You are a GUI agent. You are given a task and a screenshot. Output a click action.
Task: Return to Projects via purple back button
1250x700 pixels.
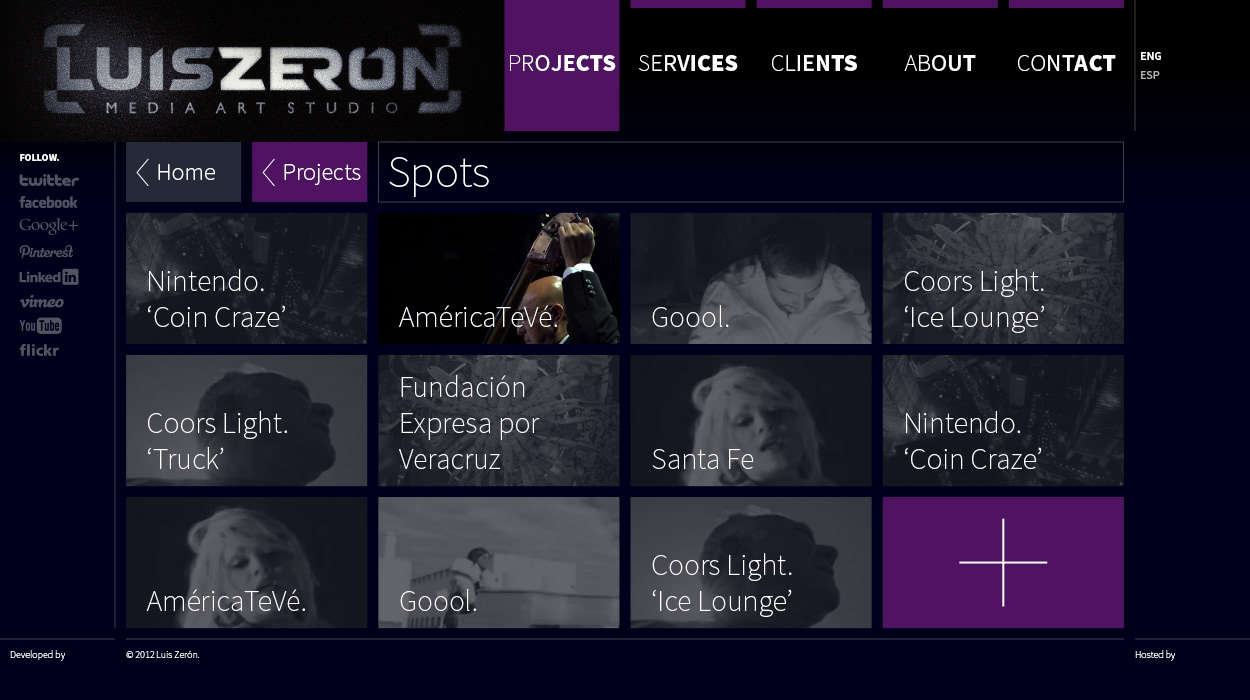[x=310, y=172]
